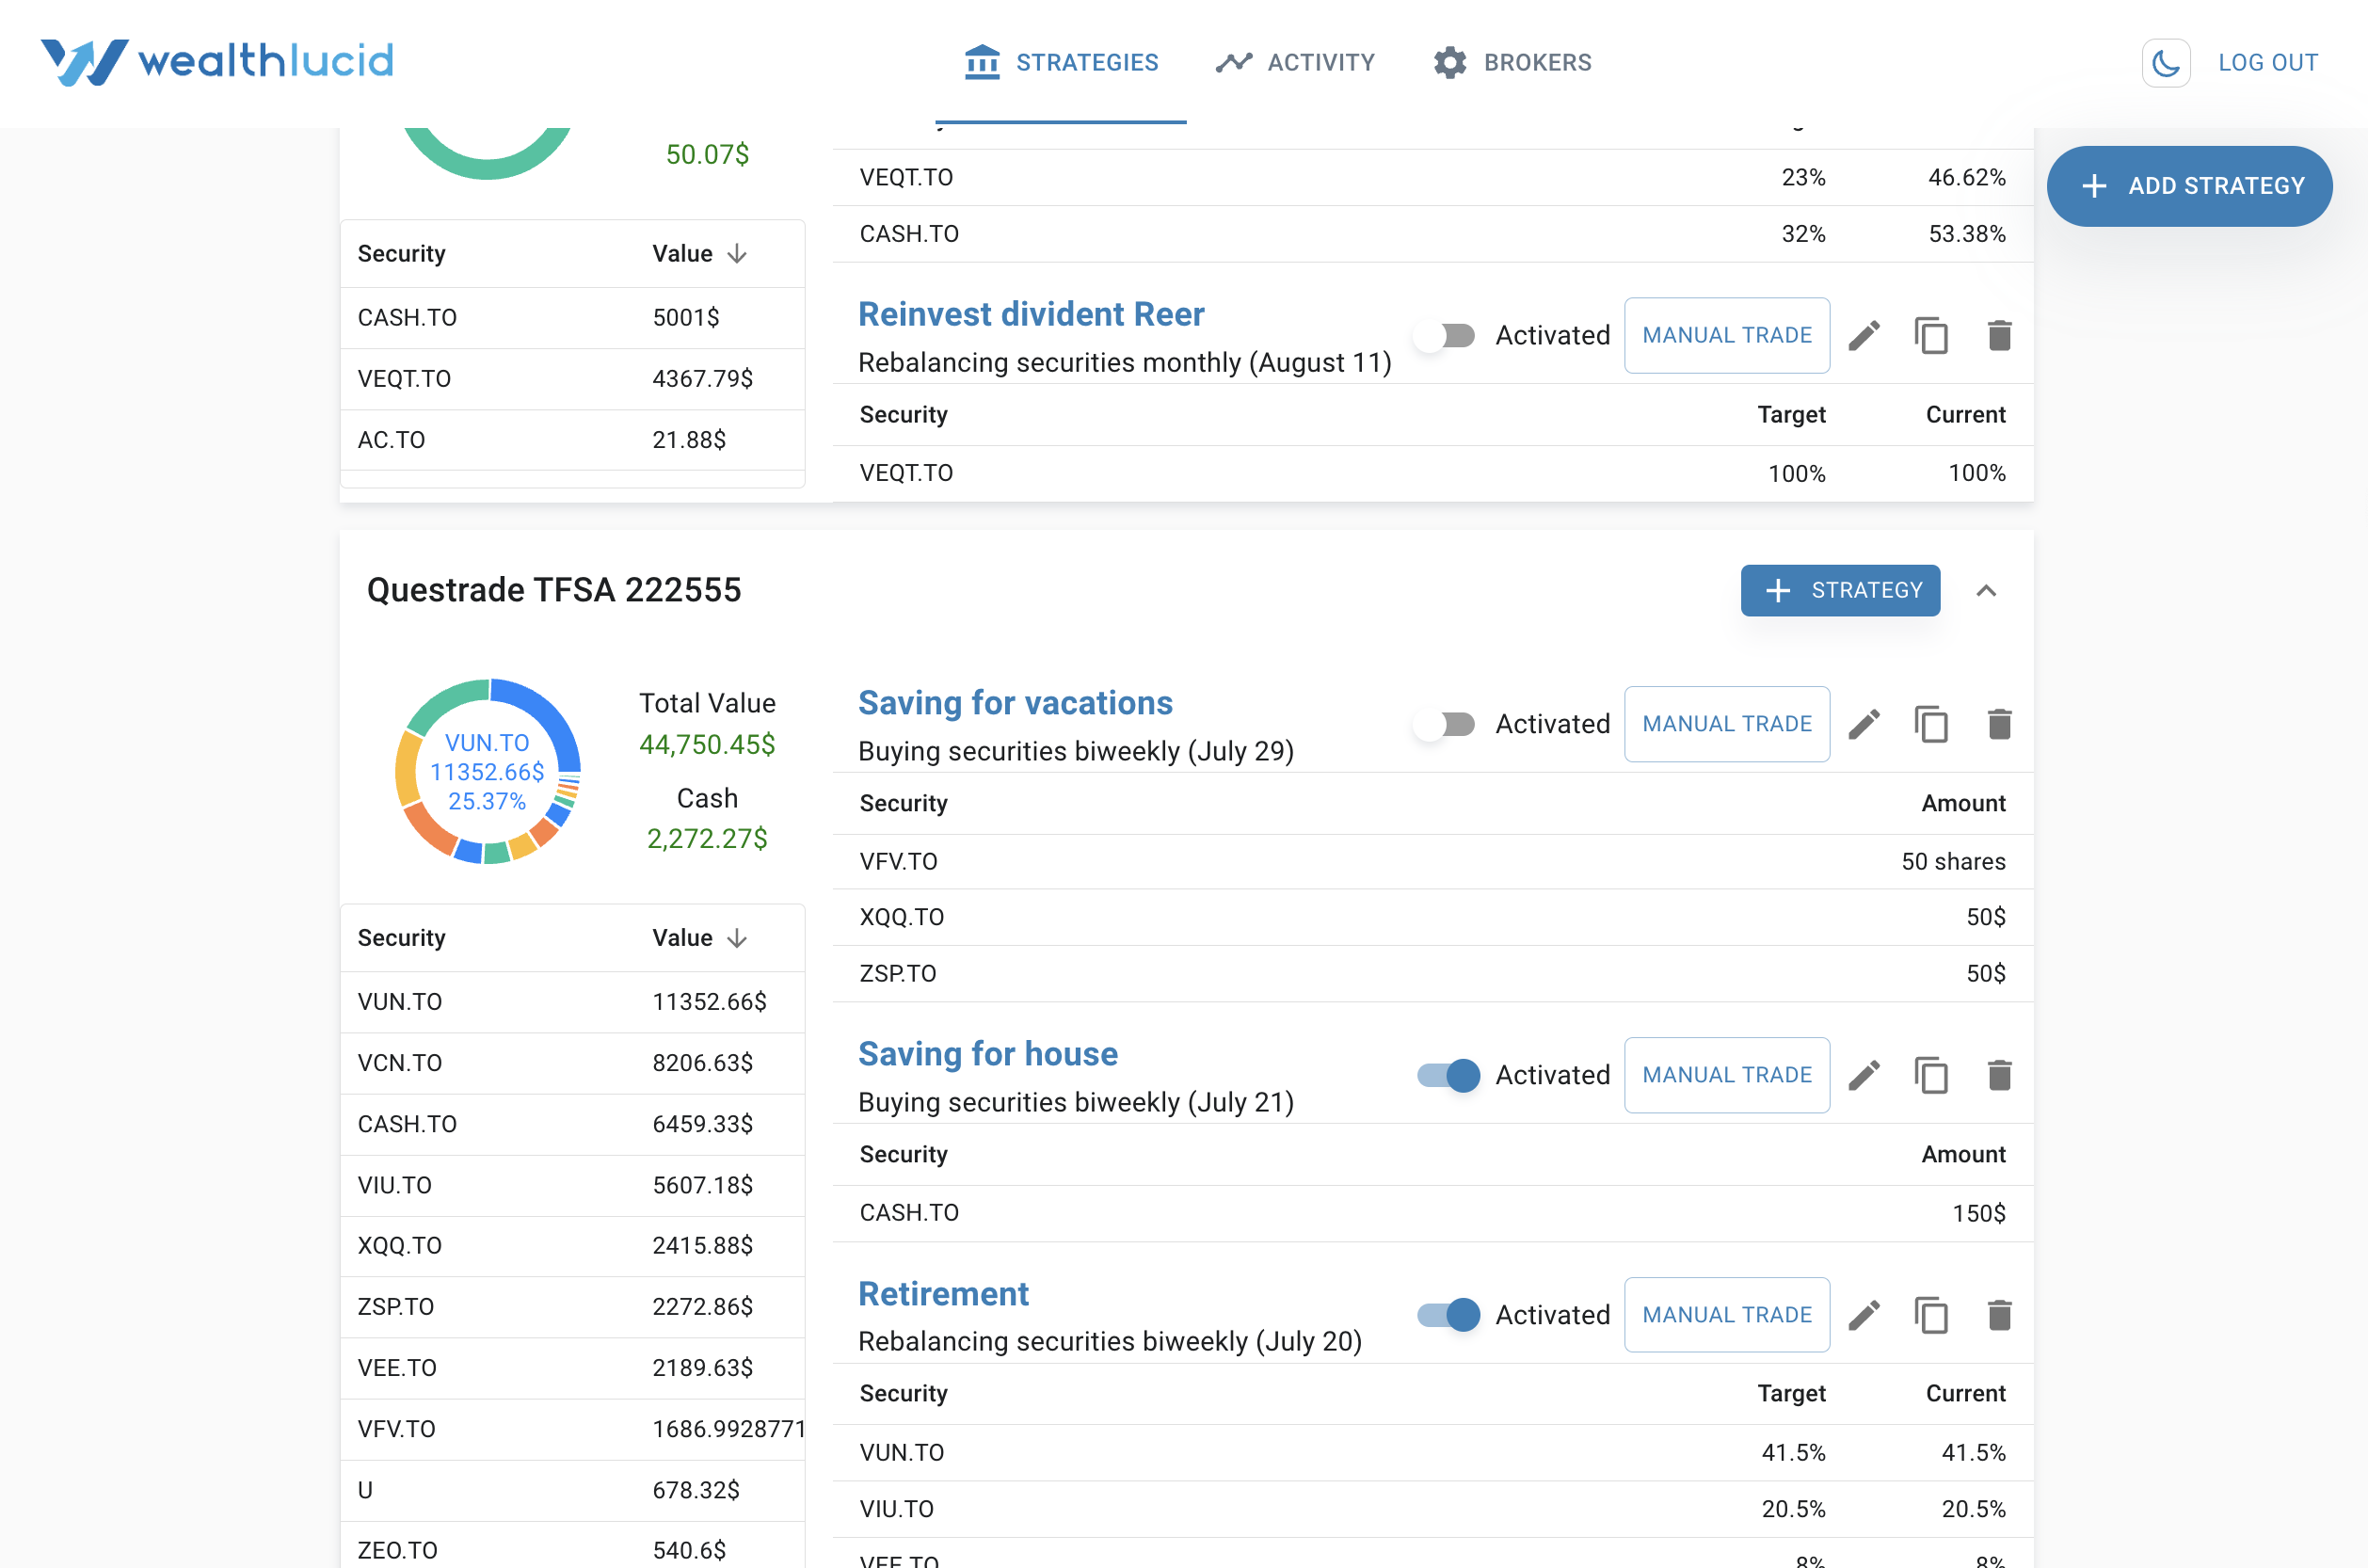Image resolution: width=2368 pixels, height=1568 pixels.
Task: Select the VEE.TO 2189.63$ holdings row
Action: click(573, 1368)
